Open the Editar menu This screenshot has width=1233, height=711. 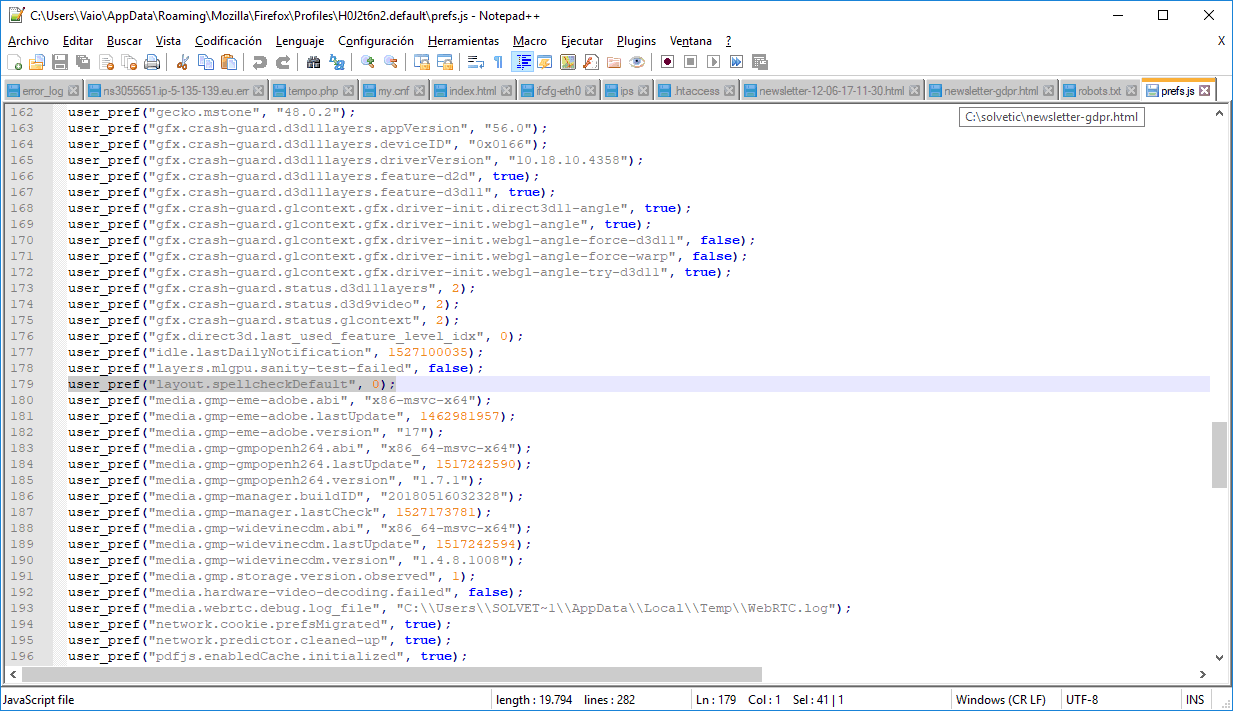[x=78, y=41]
